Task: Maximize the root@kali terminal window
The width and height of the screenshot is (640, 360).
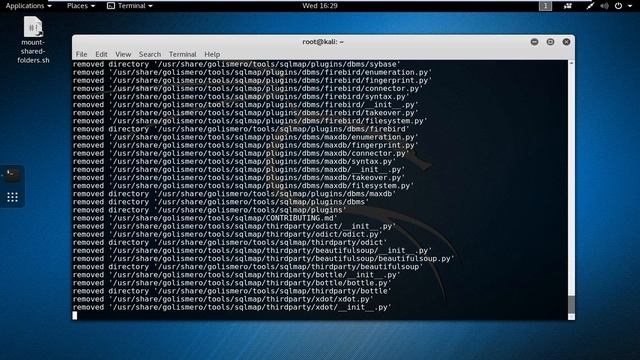Action: click(550, 42)
